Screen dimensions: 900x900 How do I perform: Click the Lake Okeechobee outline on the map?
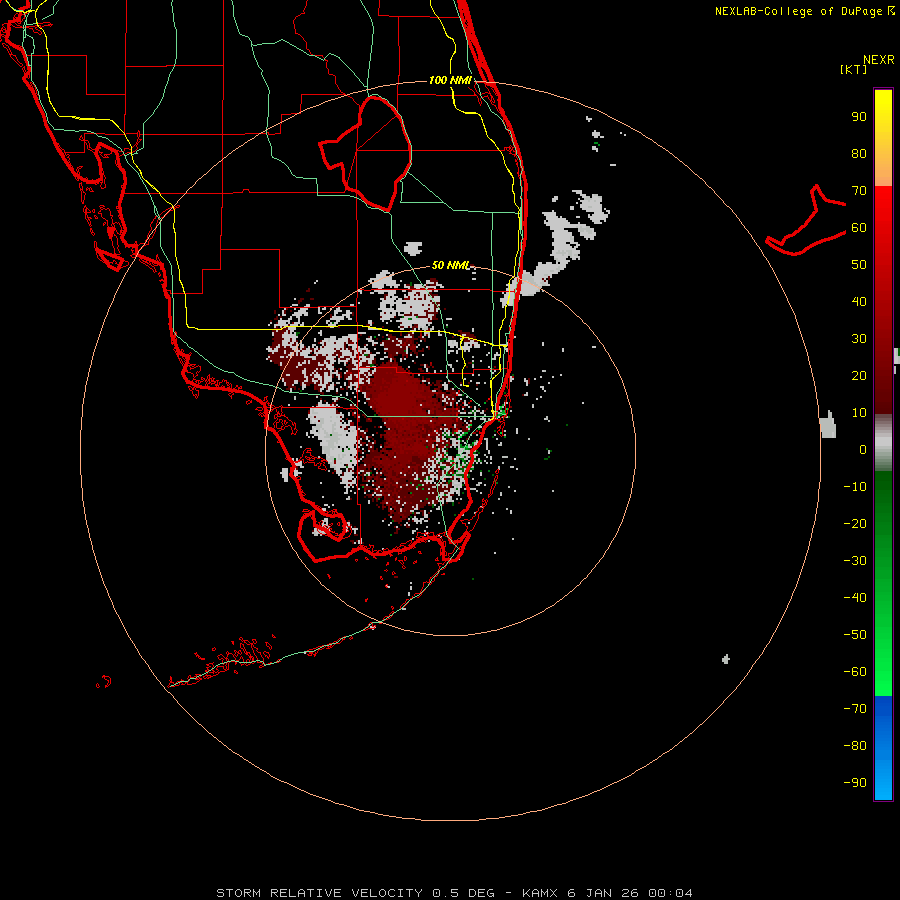coord(366,153)
